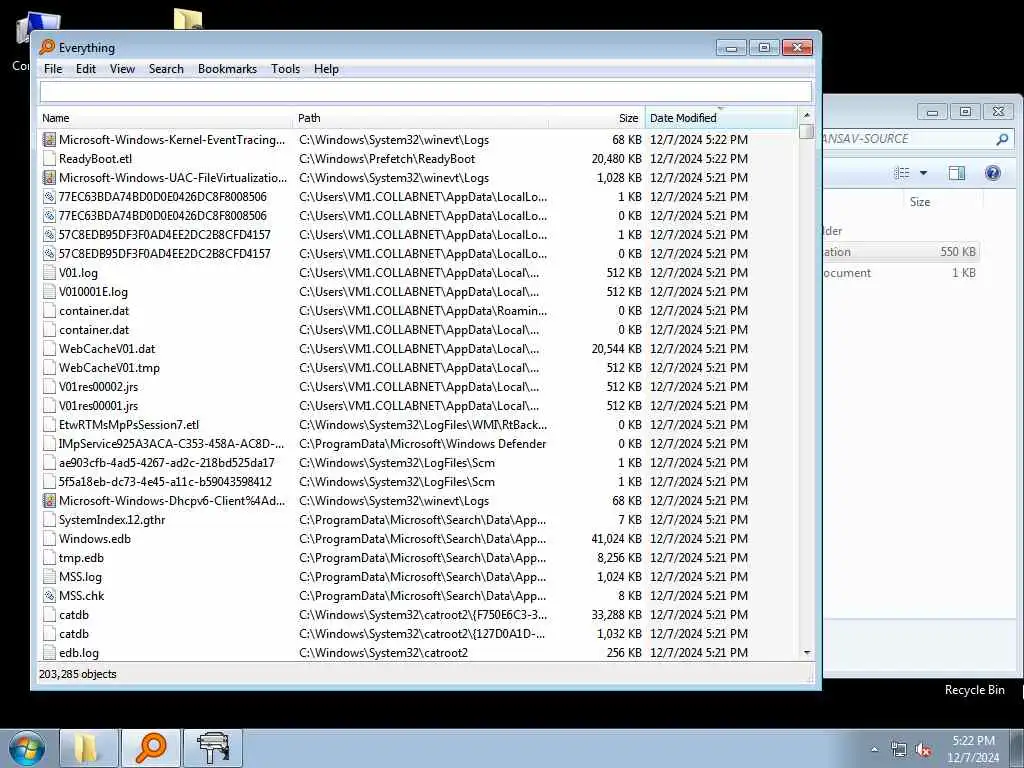Open the Help menu
Viewport: 1024px width, 768px height.
pyautogui.click(x=326, y=69)
